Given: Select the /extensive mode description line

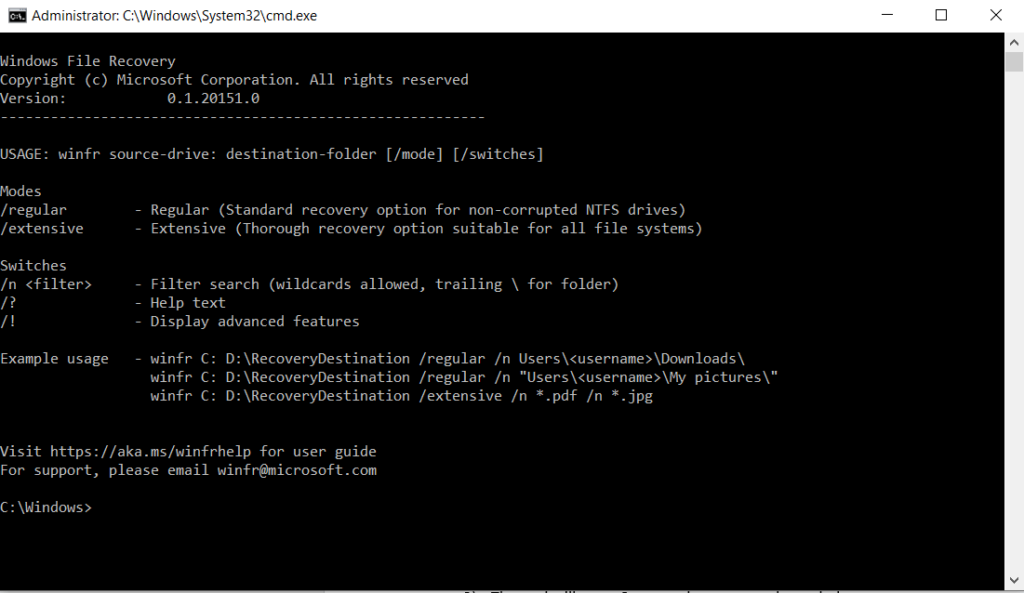Looking at the screenshot, I should pyautogui.click(x=350, y=228).
